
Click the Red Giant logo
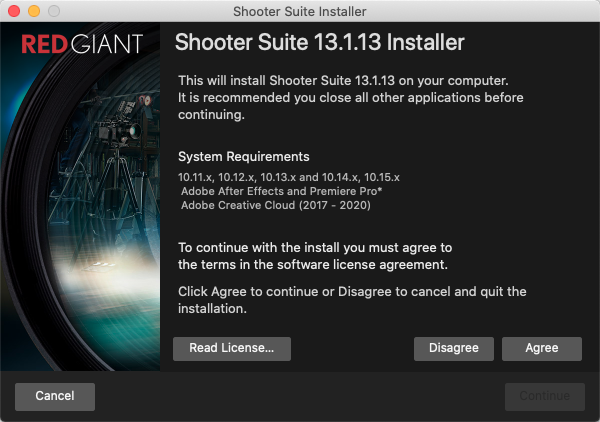tap(82, 45)
